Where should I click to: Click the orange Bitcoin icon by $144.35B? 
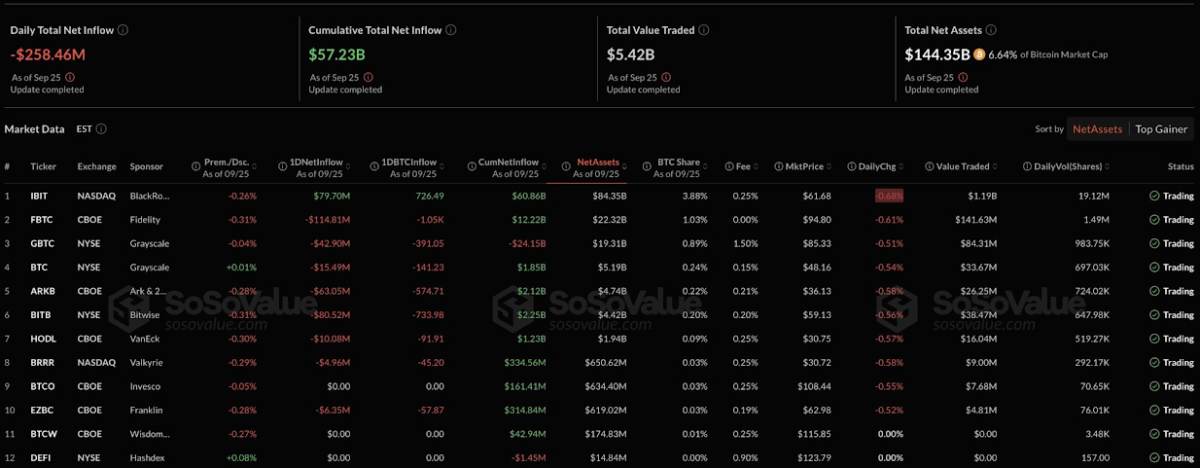coord(980,54)
